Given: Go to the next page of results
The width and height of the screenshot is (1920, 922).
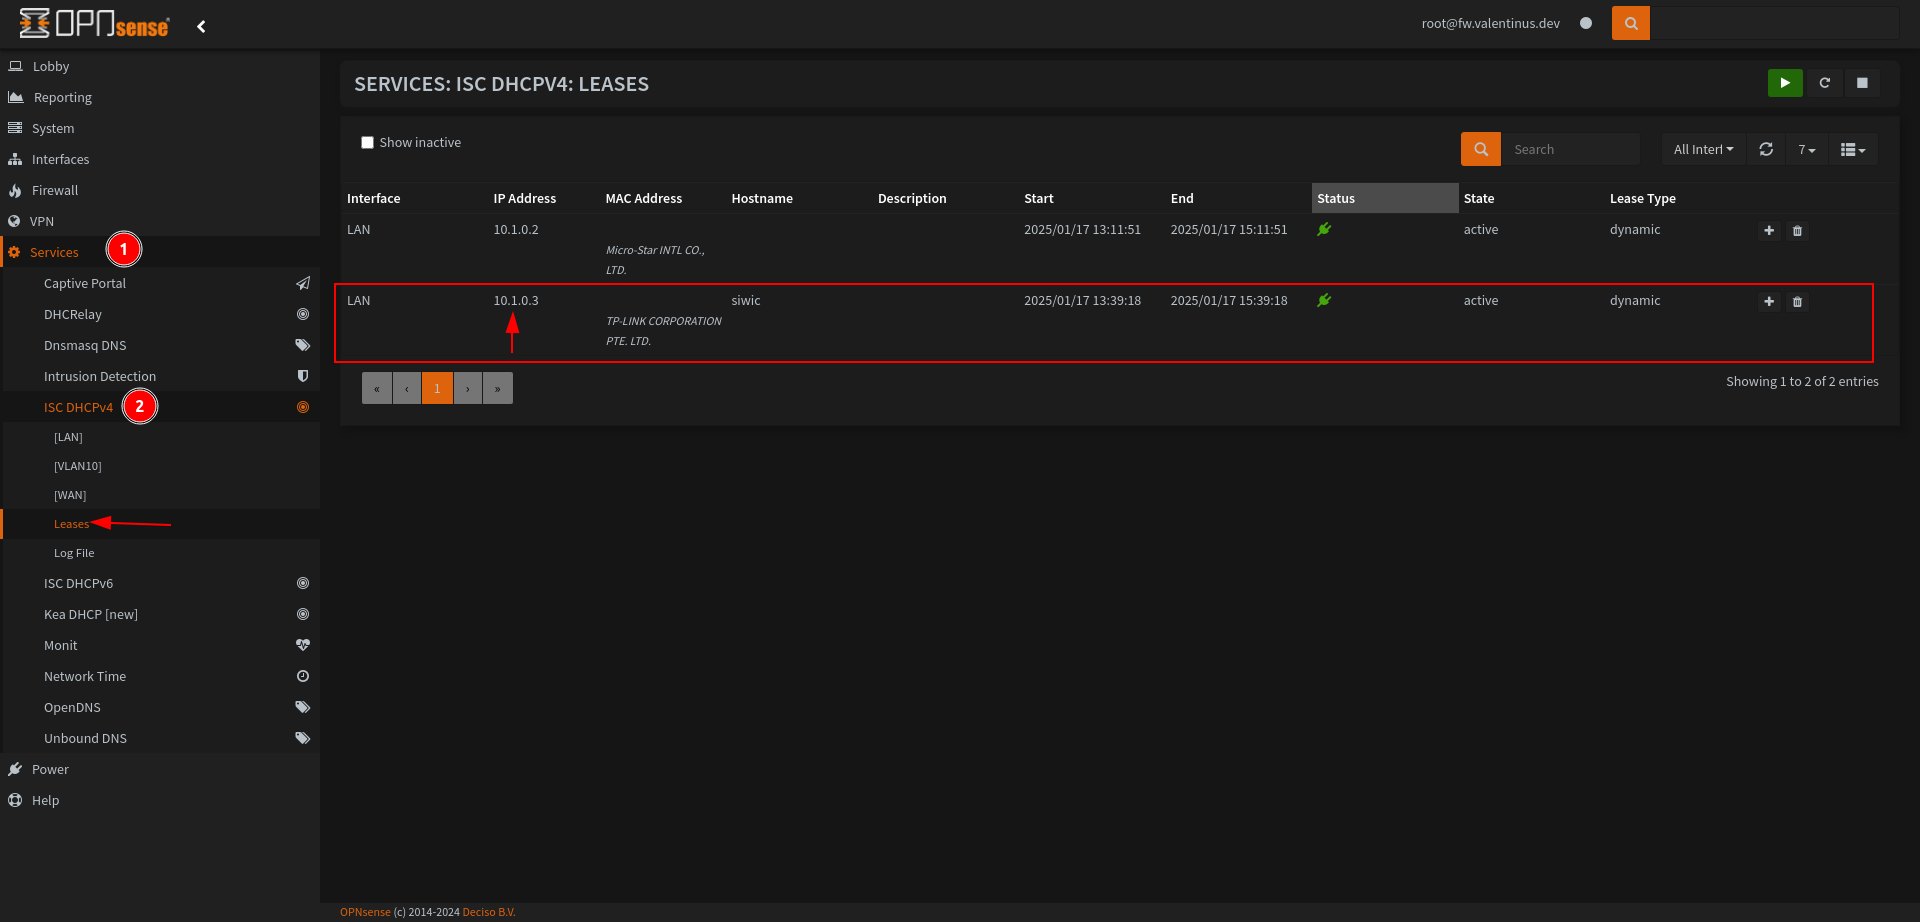Looking at the screenshot, I should 467,388.
